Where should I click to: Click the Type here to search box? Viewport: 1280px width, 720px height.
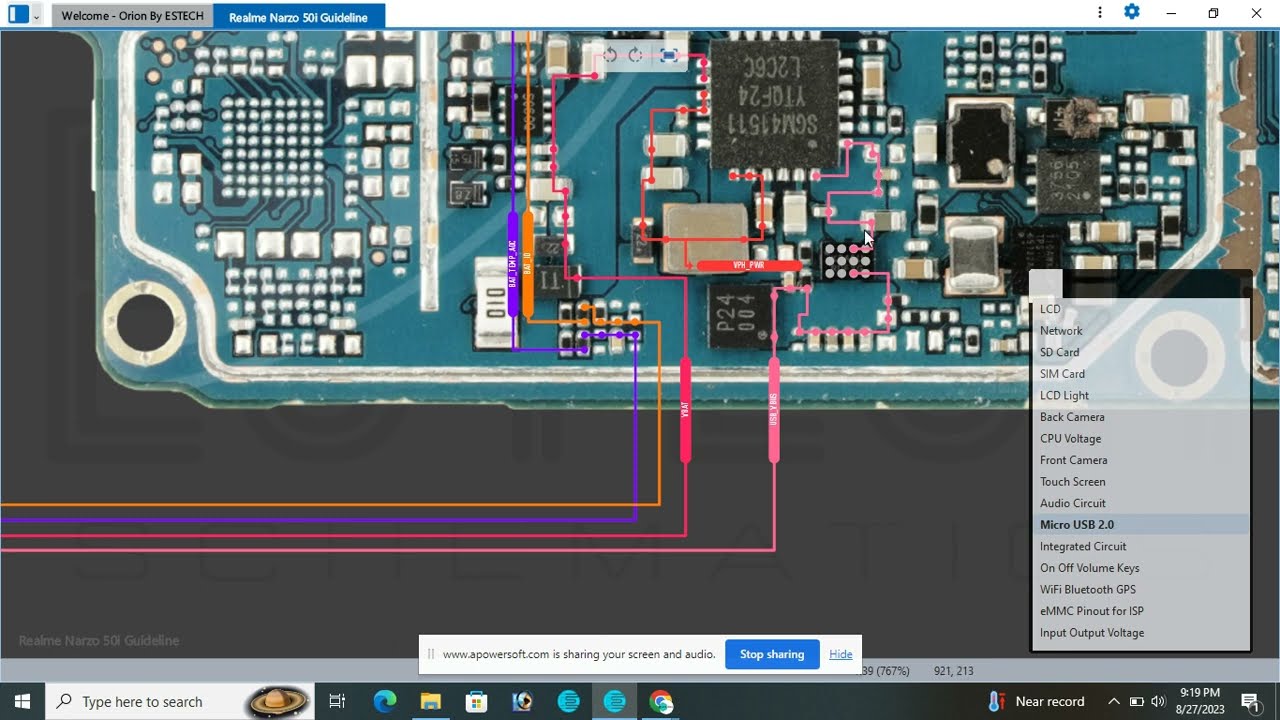[180, 701]
